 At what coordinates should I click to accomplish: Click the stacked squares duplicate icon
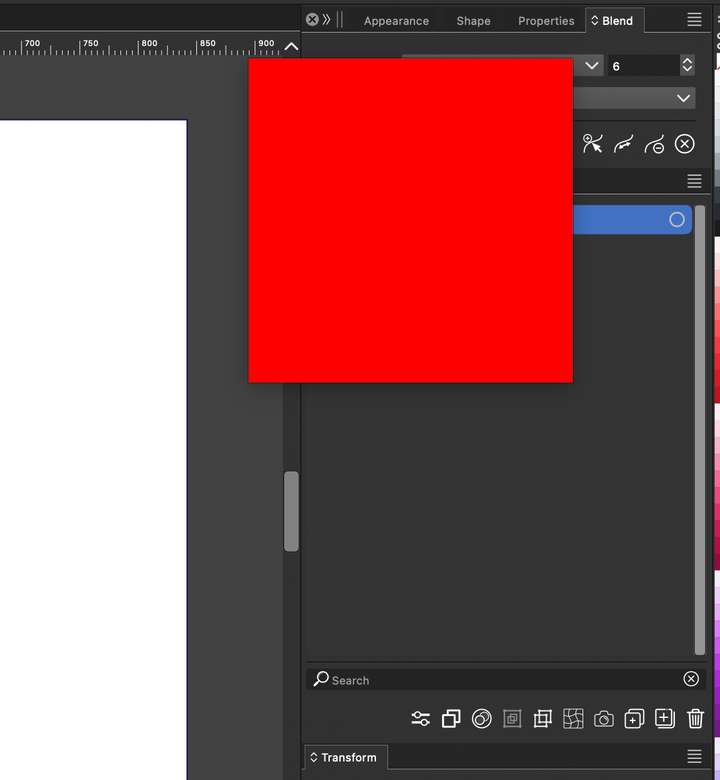pos(451,719)
